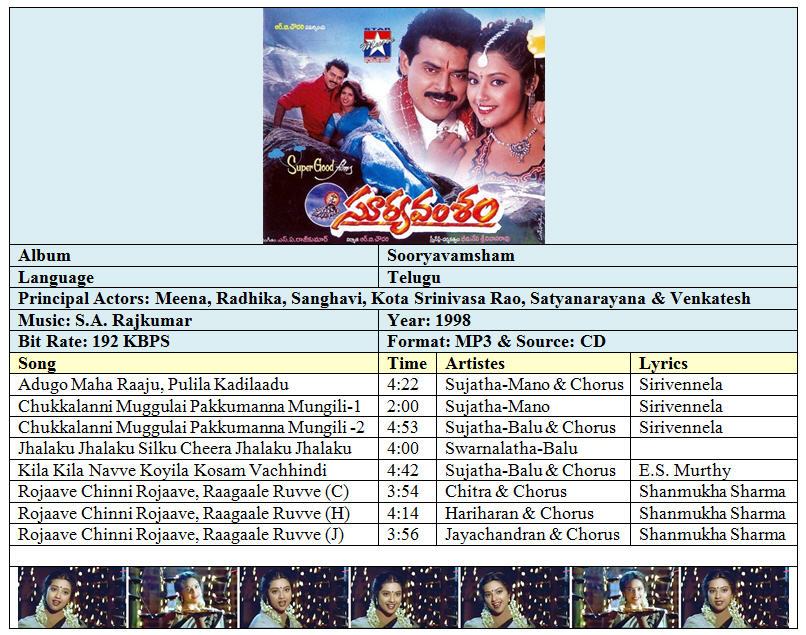Click the duration "4:14"
The width and height of the screenshot is (806, 635).
point(402,513)
